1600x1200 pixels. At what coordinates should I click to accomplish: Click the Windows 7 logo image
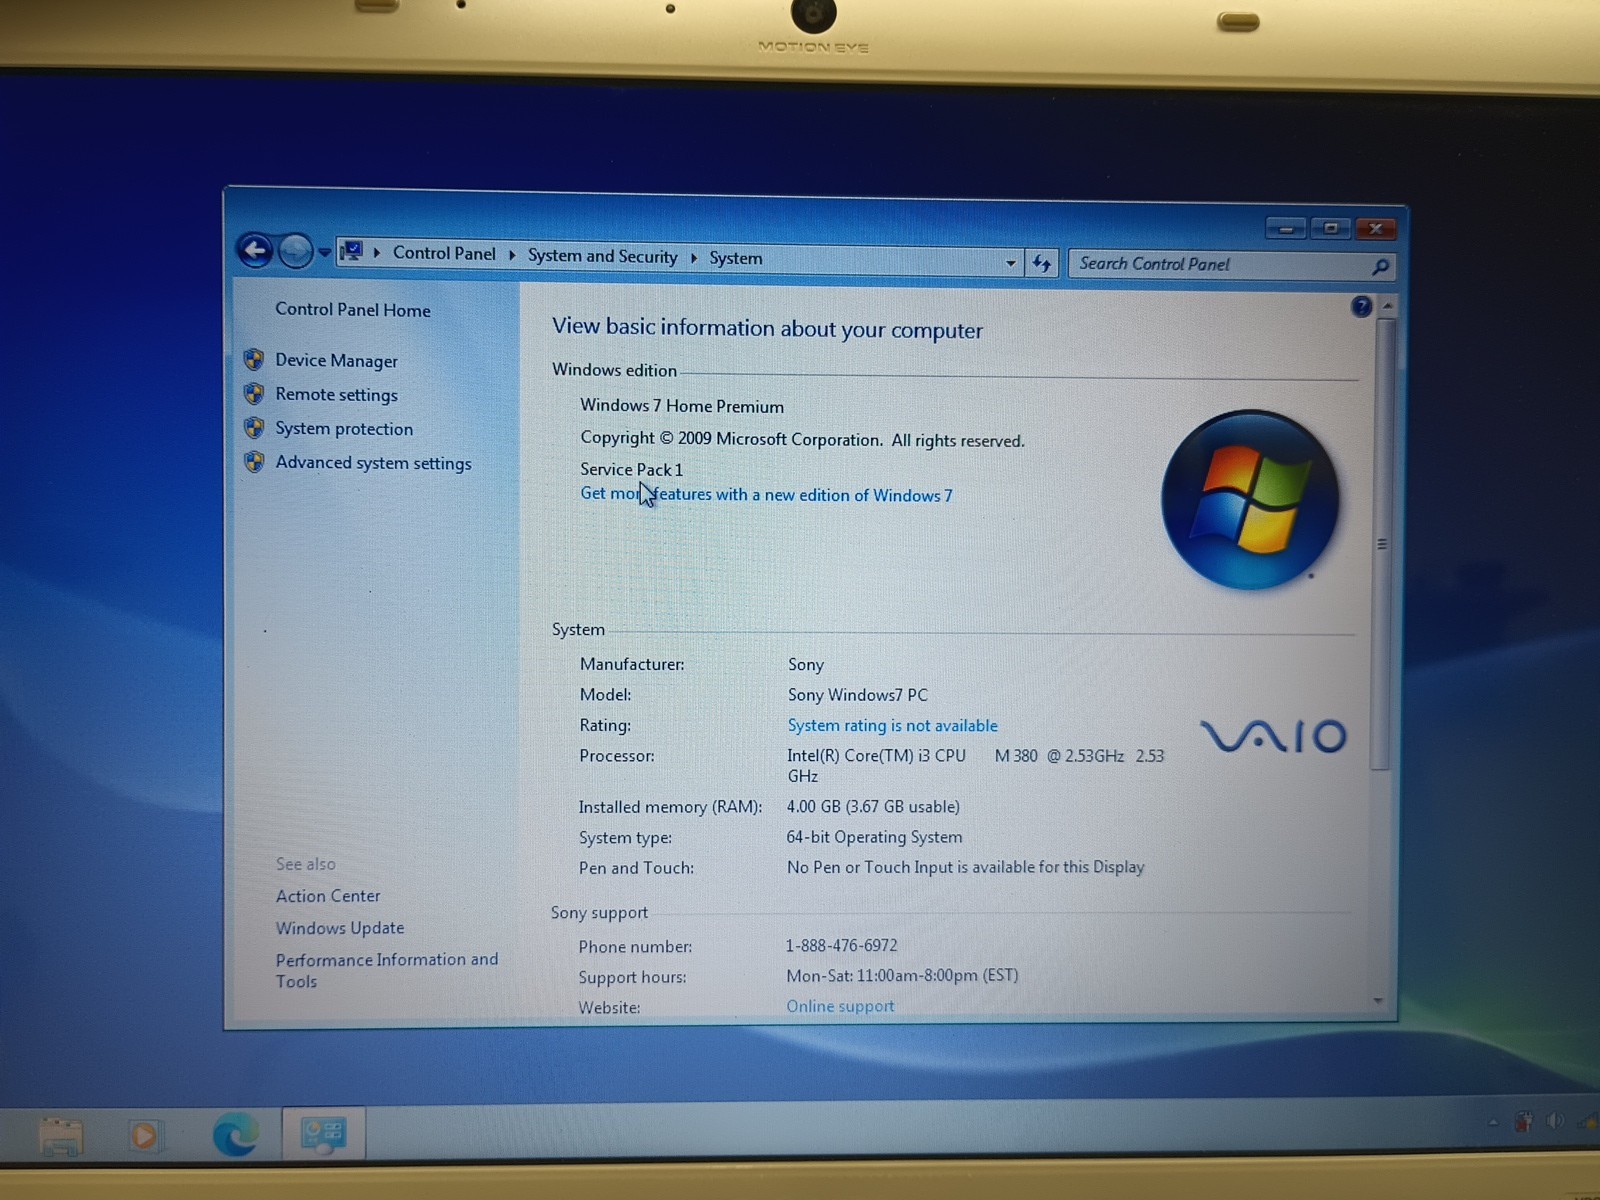1250,499
